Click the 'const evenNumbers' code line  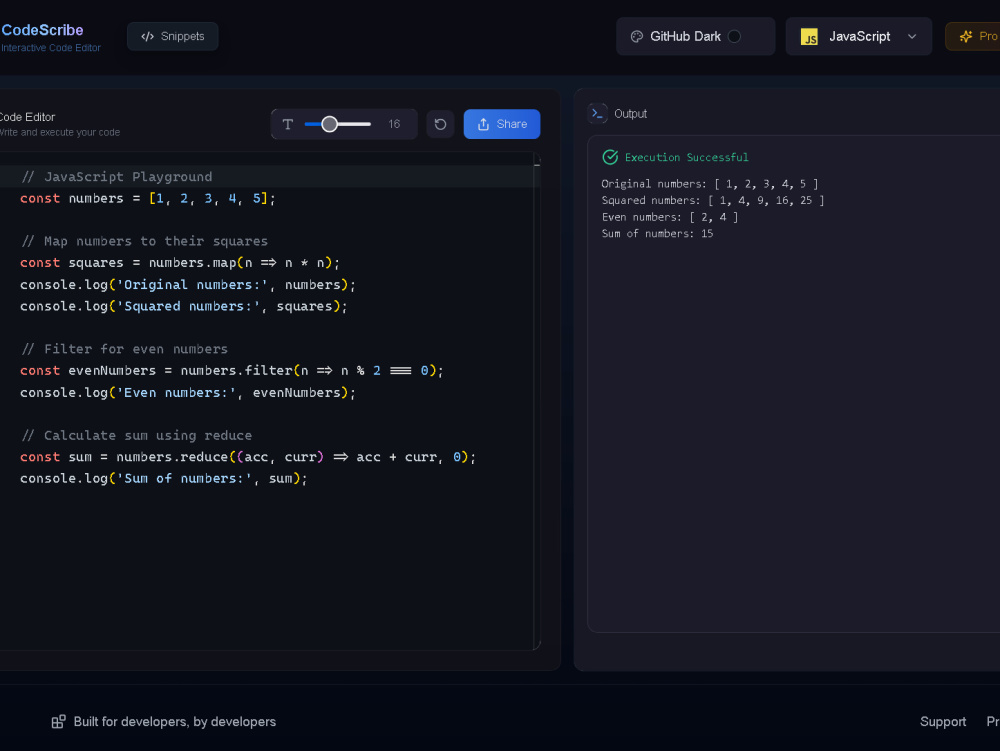pyautogui.click(x=232, y=370)
